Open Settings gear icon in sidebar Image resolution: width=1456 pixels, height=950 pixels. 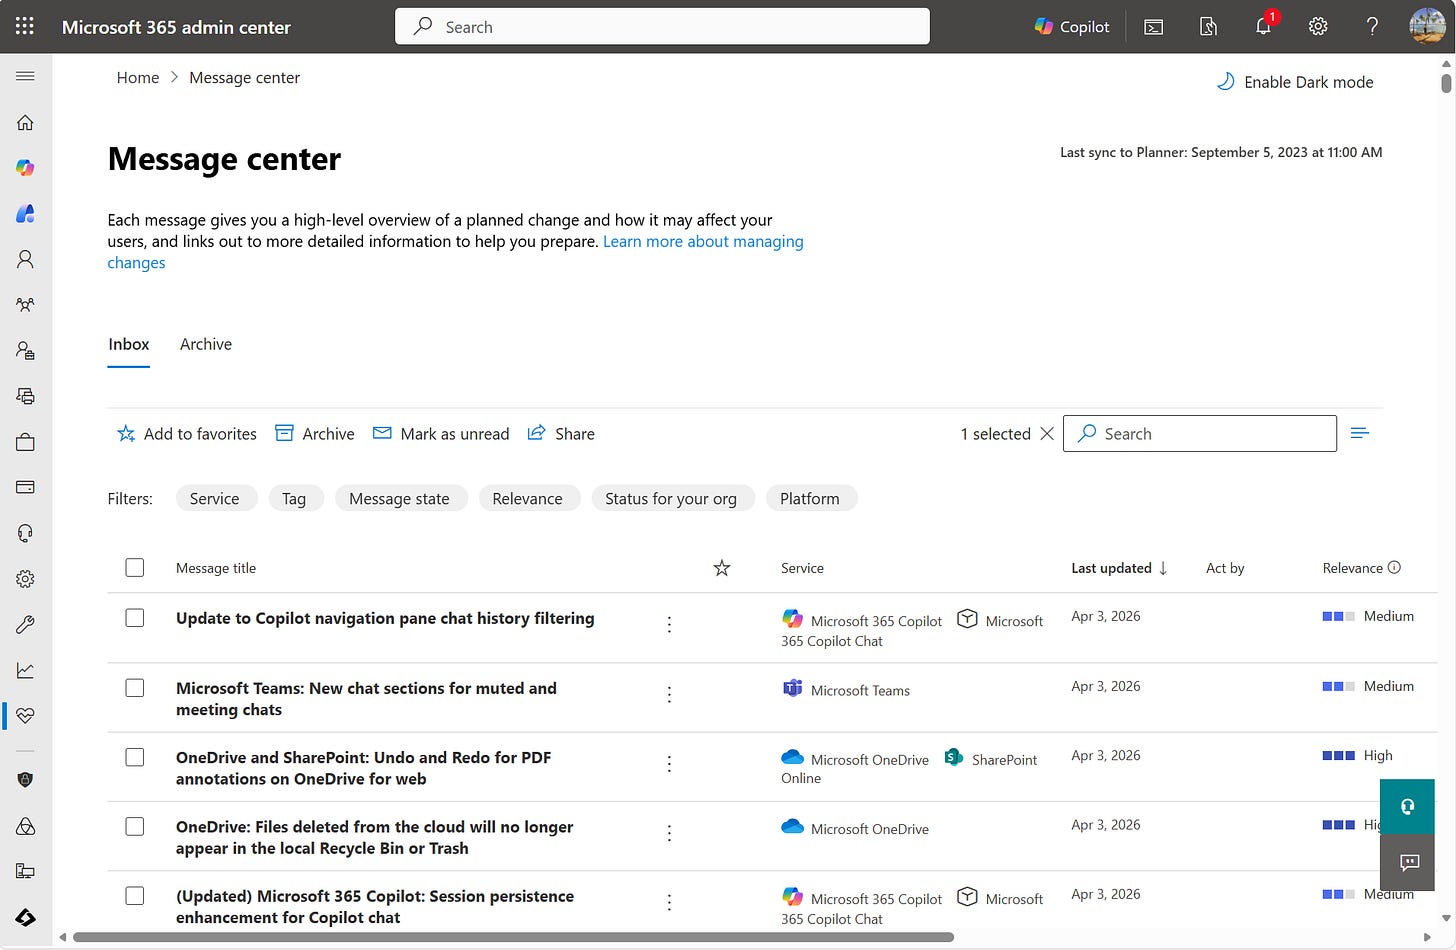[x=26, y=579]
